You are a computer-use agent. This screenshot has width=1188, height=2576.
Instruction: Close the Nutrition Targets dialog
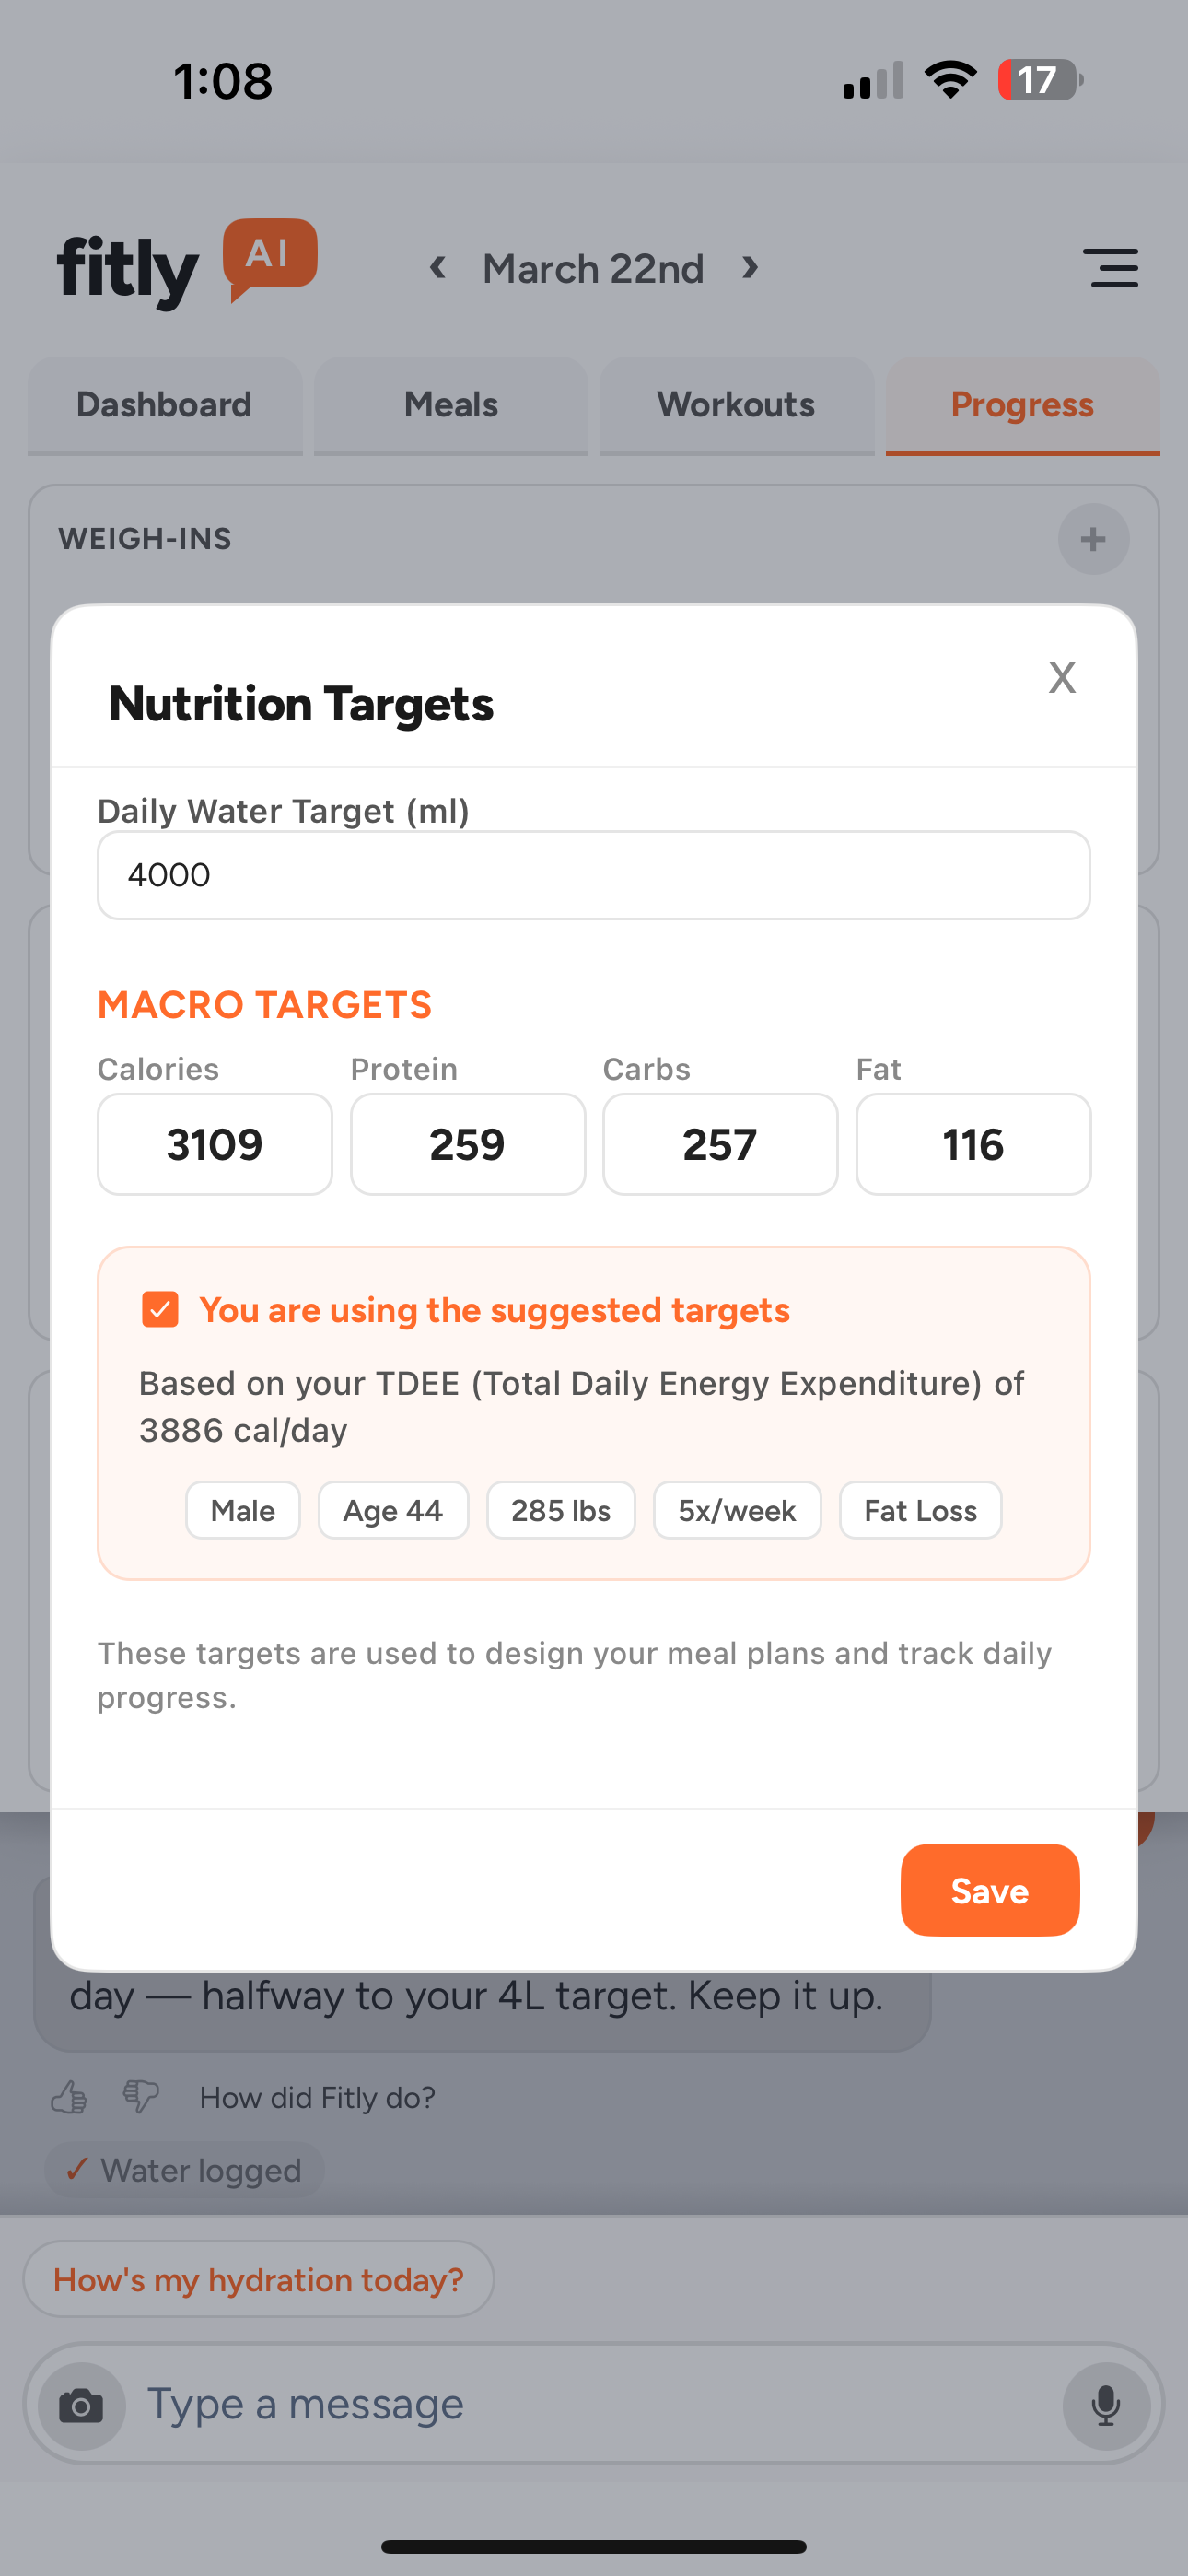click(1061, 677)
